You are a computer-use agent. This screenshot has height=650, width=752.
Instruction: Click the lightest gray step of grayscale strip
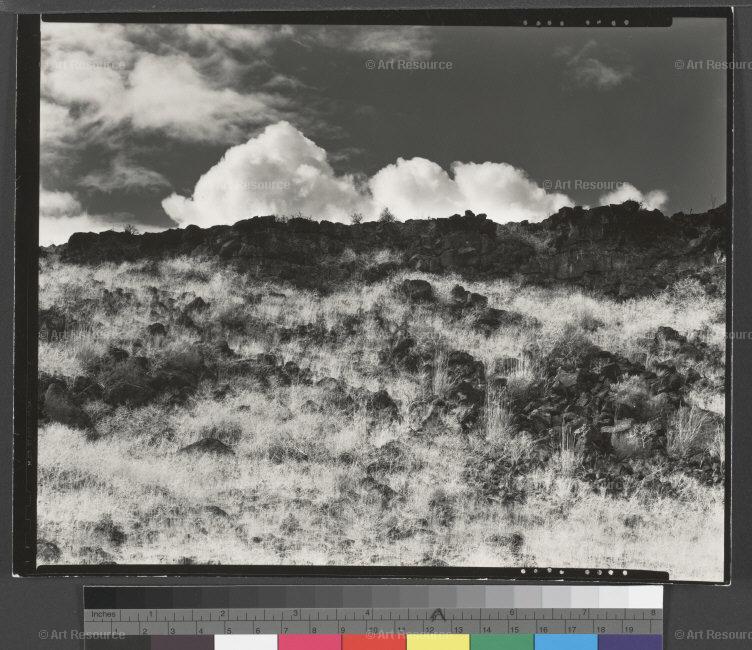[x=646, y=597]
